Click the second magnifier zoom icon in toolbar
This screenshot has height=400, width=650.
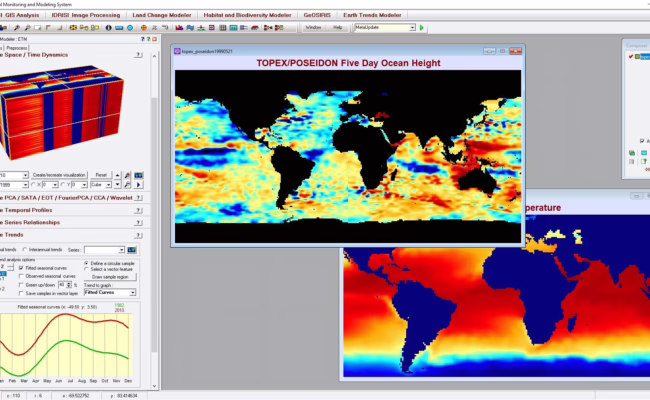pyautogui.click(x=27, y=28)
